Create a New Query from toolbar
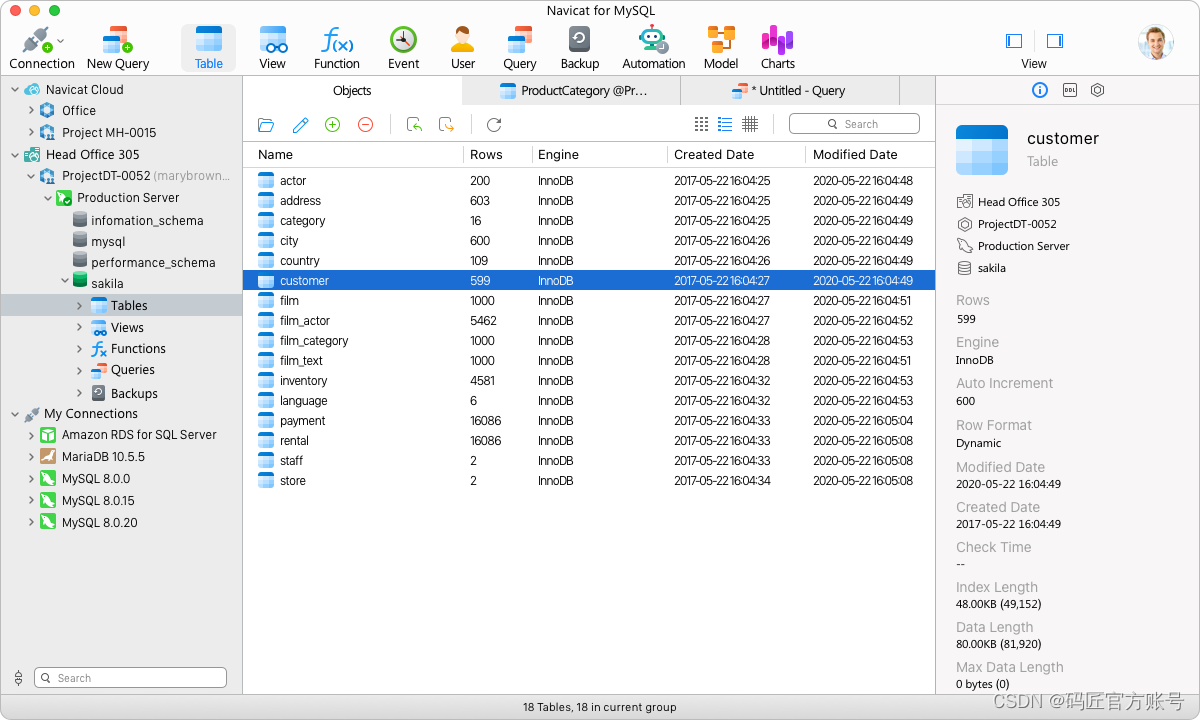The width and height of the screenshot is (1200, 720). click(x=118, y=47)
